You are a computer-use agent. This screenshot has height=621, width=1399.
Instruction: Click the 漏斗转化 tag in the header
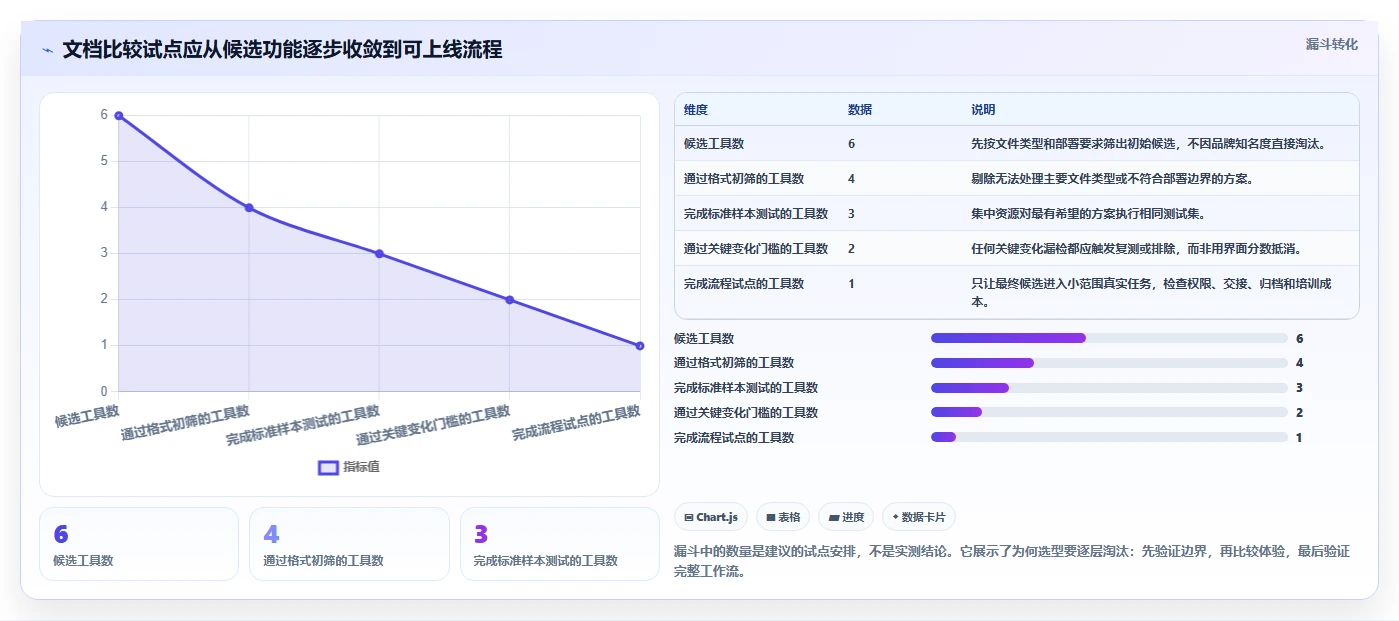tap(1331, 44)
